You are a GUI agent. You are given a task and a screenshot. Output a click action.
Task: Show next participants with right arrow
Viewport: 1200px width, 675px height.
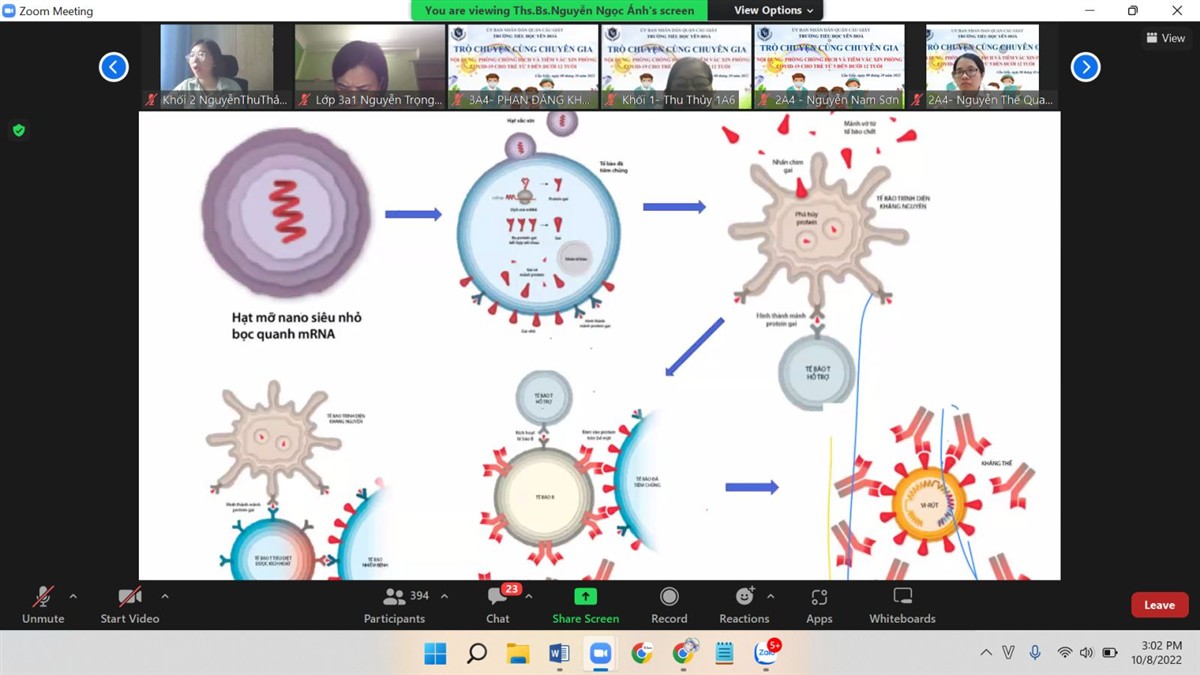(1085, 67)
